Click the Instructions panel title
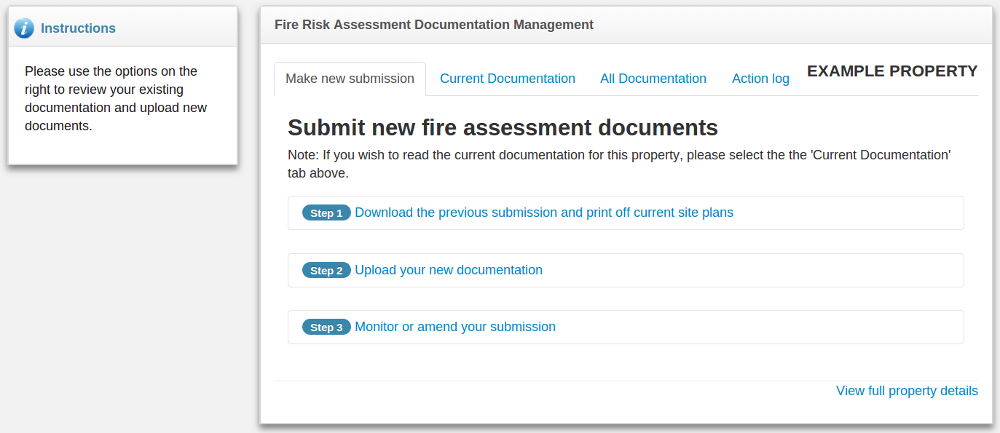 pyautogui.click(x=78, y=28)
